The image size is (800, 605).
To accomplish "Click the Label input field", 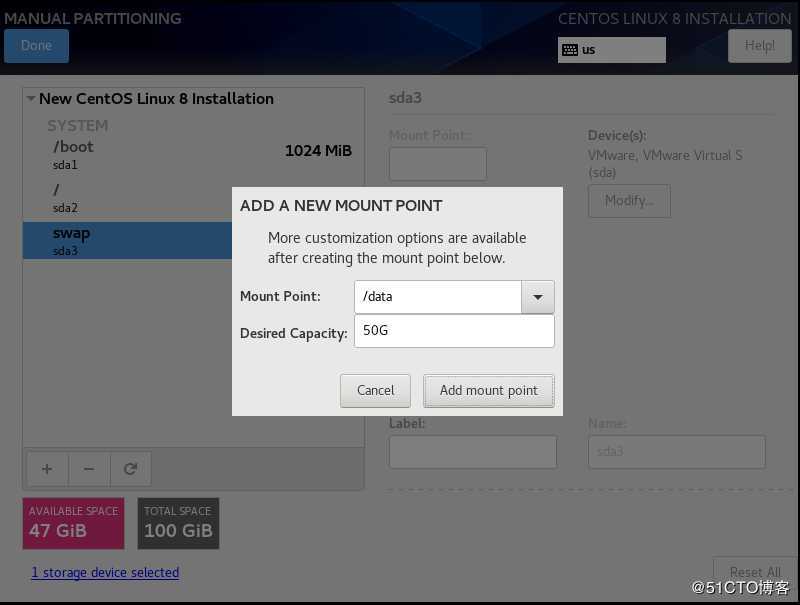I will [473, 451].
